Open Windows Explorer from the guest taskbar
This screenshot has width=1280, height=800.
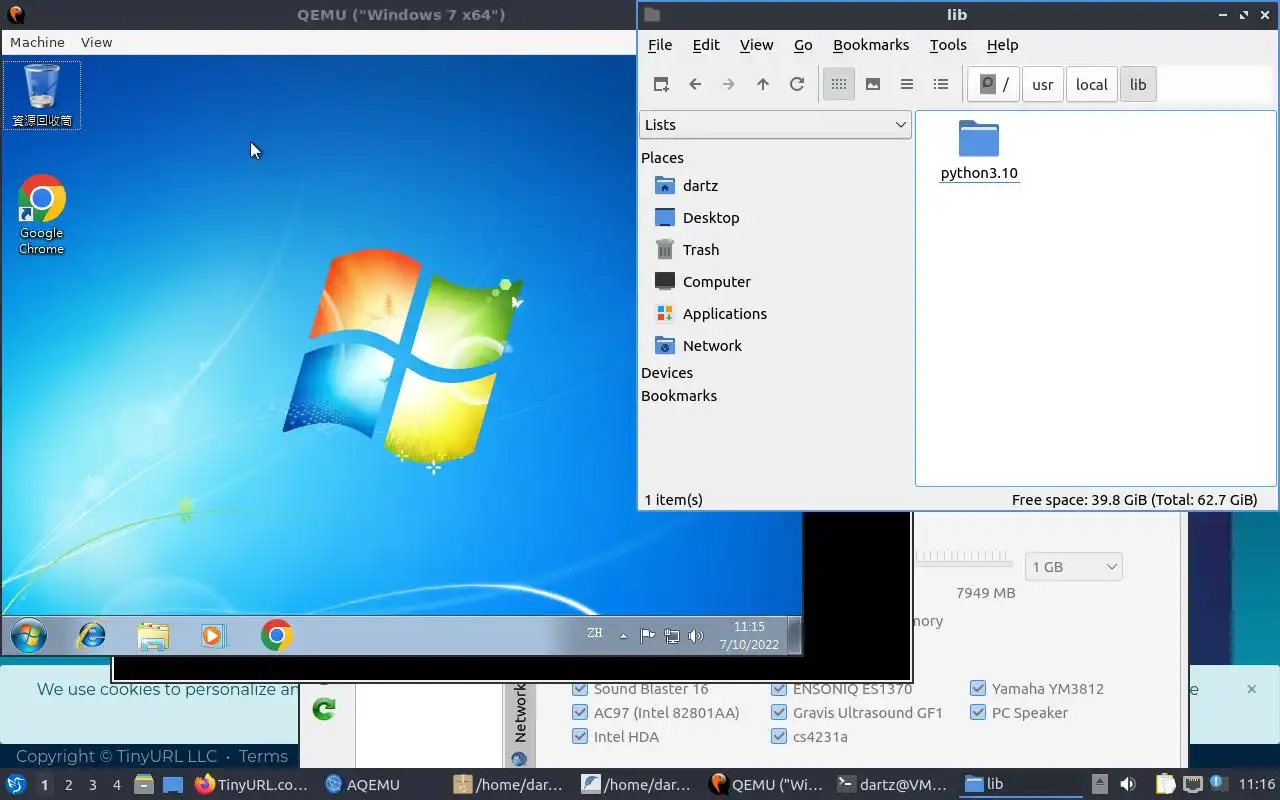pyautogui.click(x=153, y=635)
